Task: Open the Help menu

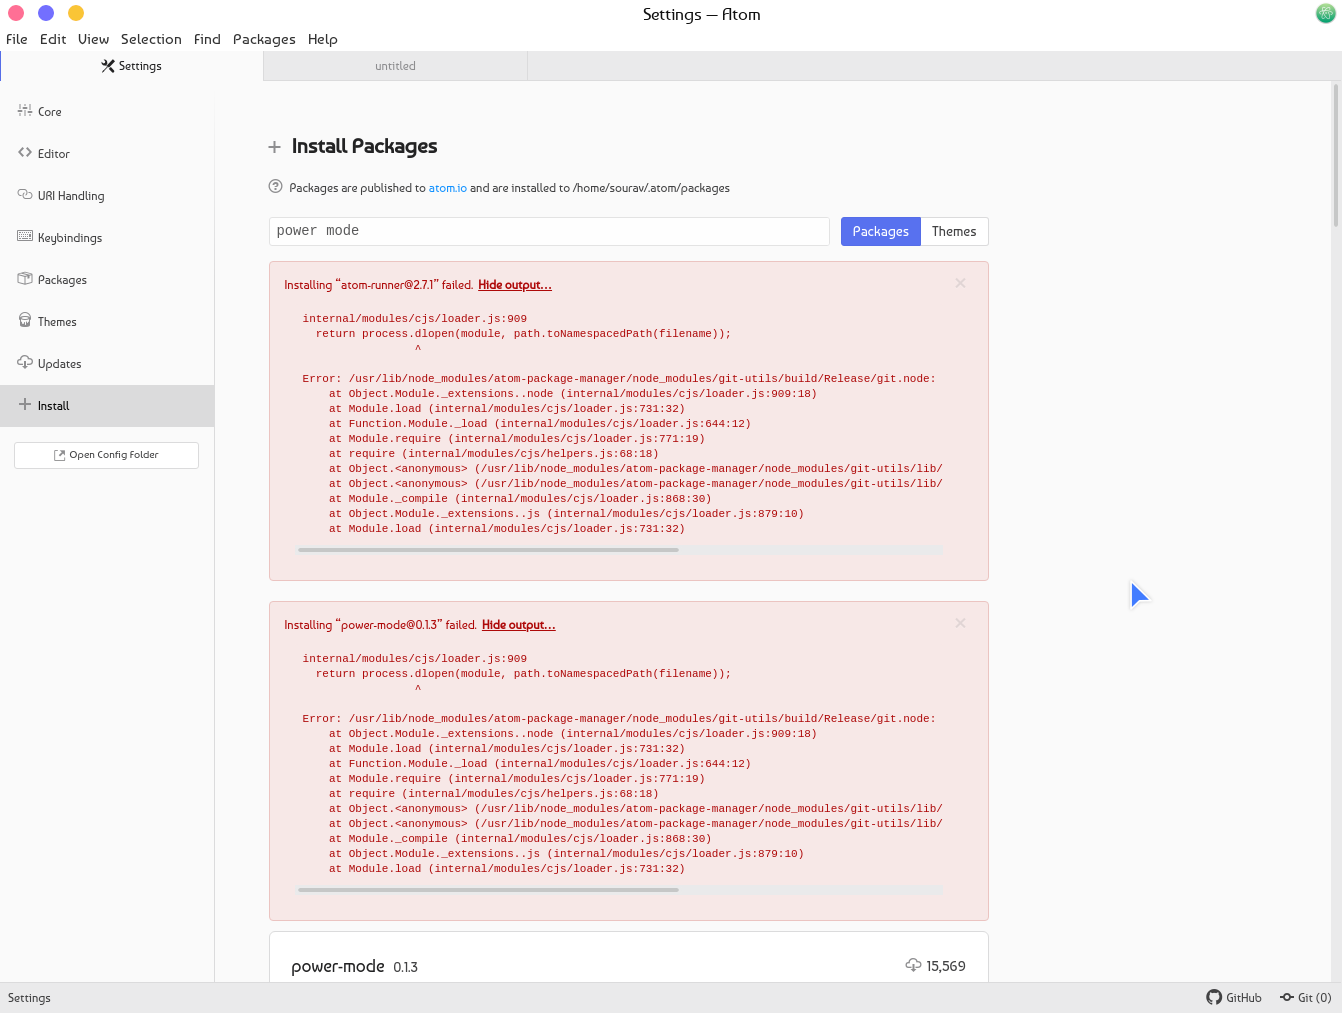Action: tap(323, 39)
